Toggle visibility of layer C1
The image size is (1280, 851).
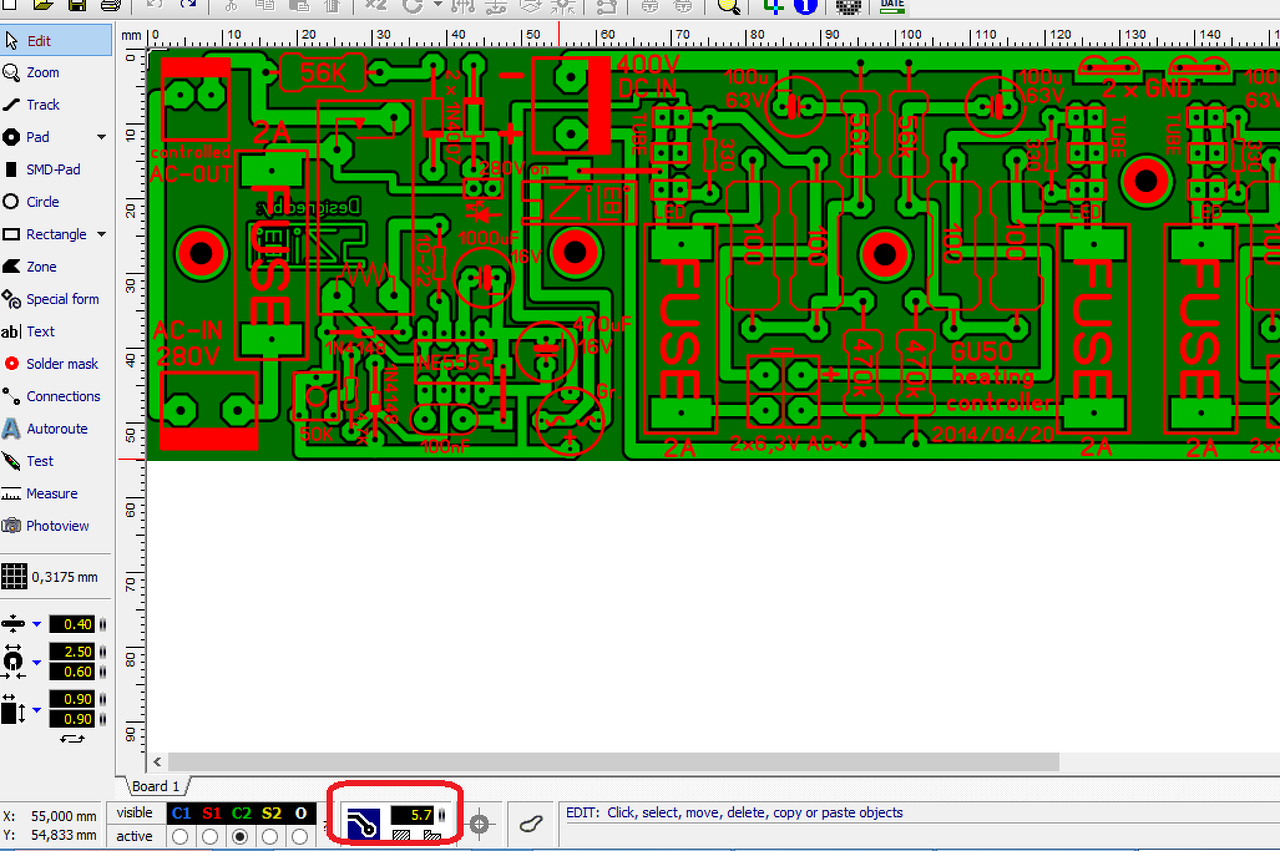(180, 813)
